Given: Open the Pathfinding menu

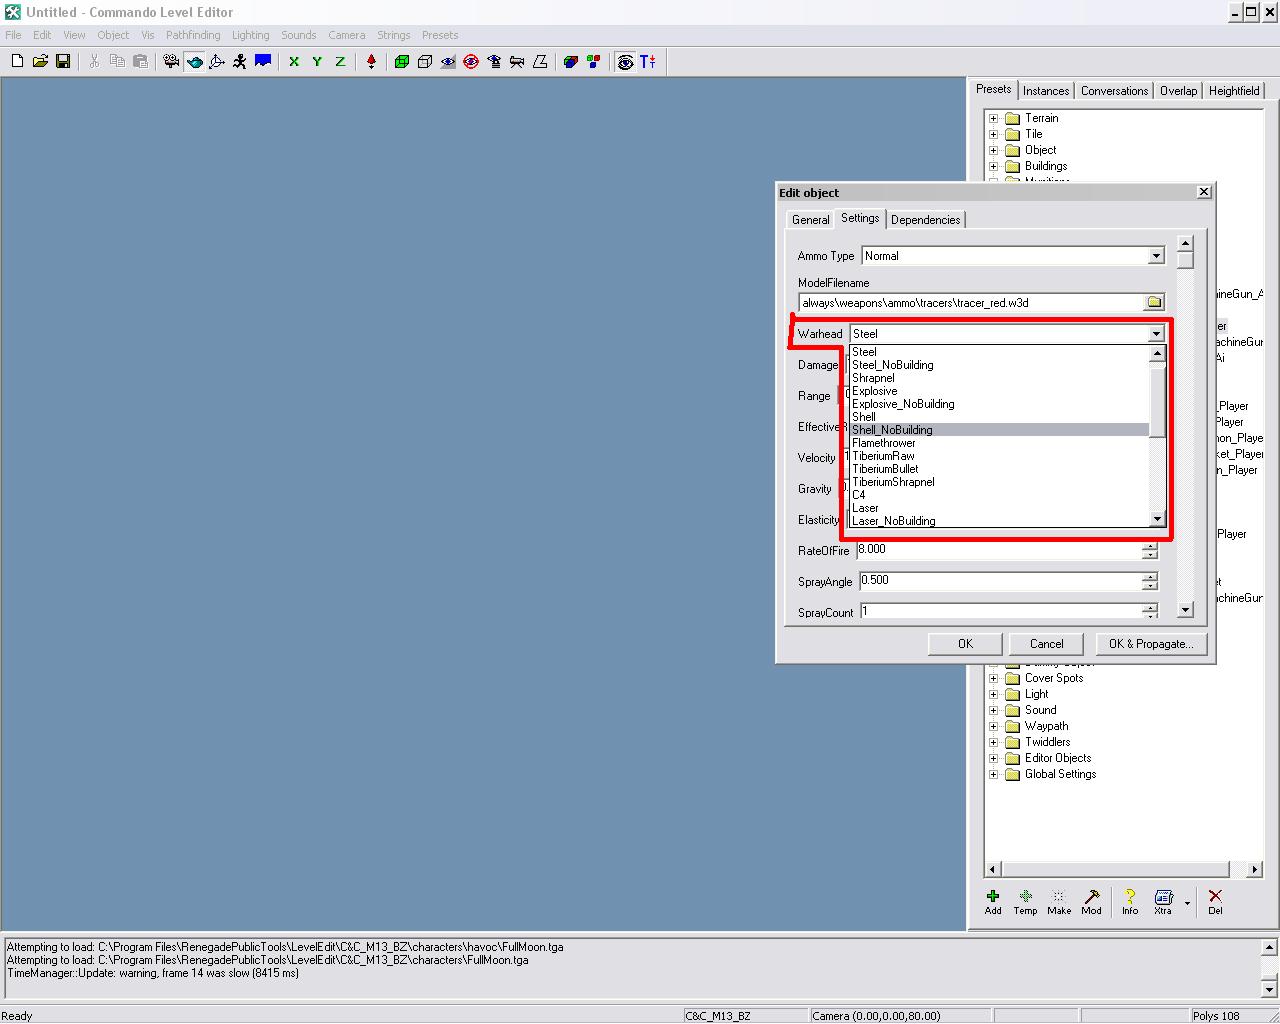Looking at the screenshot, I should pos(193,35).
